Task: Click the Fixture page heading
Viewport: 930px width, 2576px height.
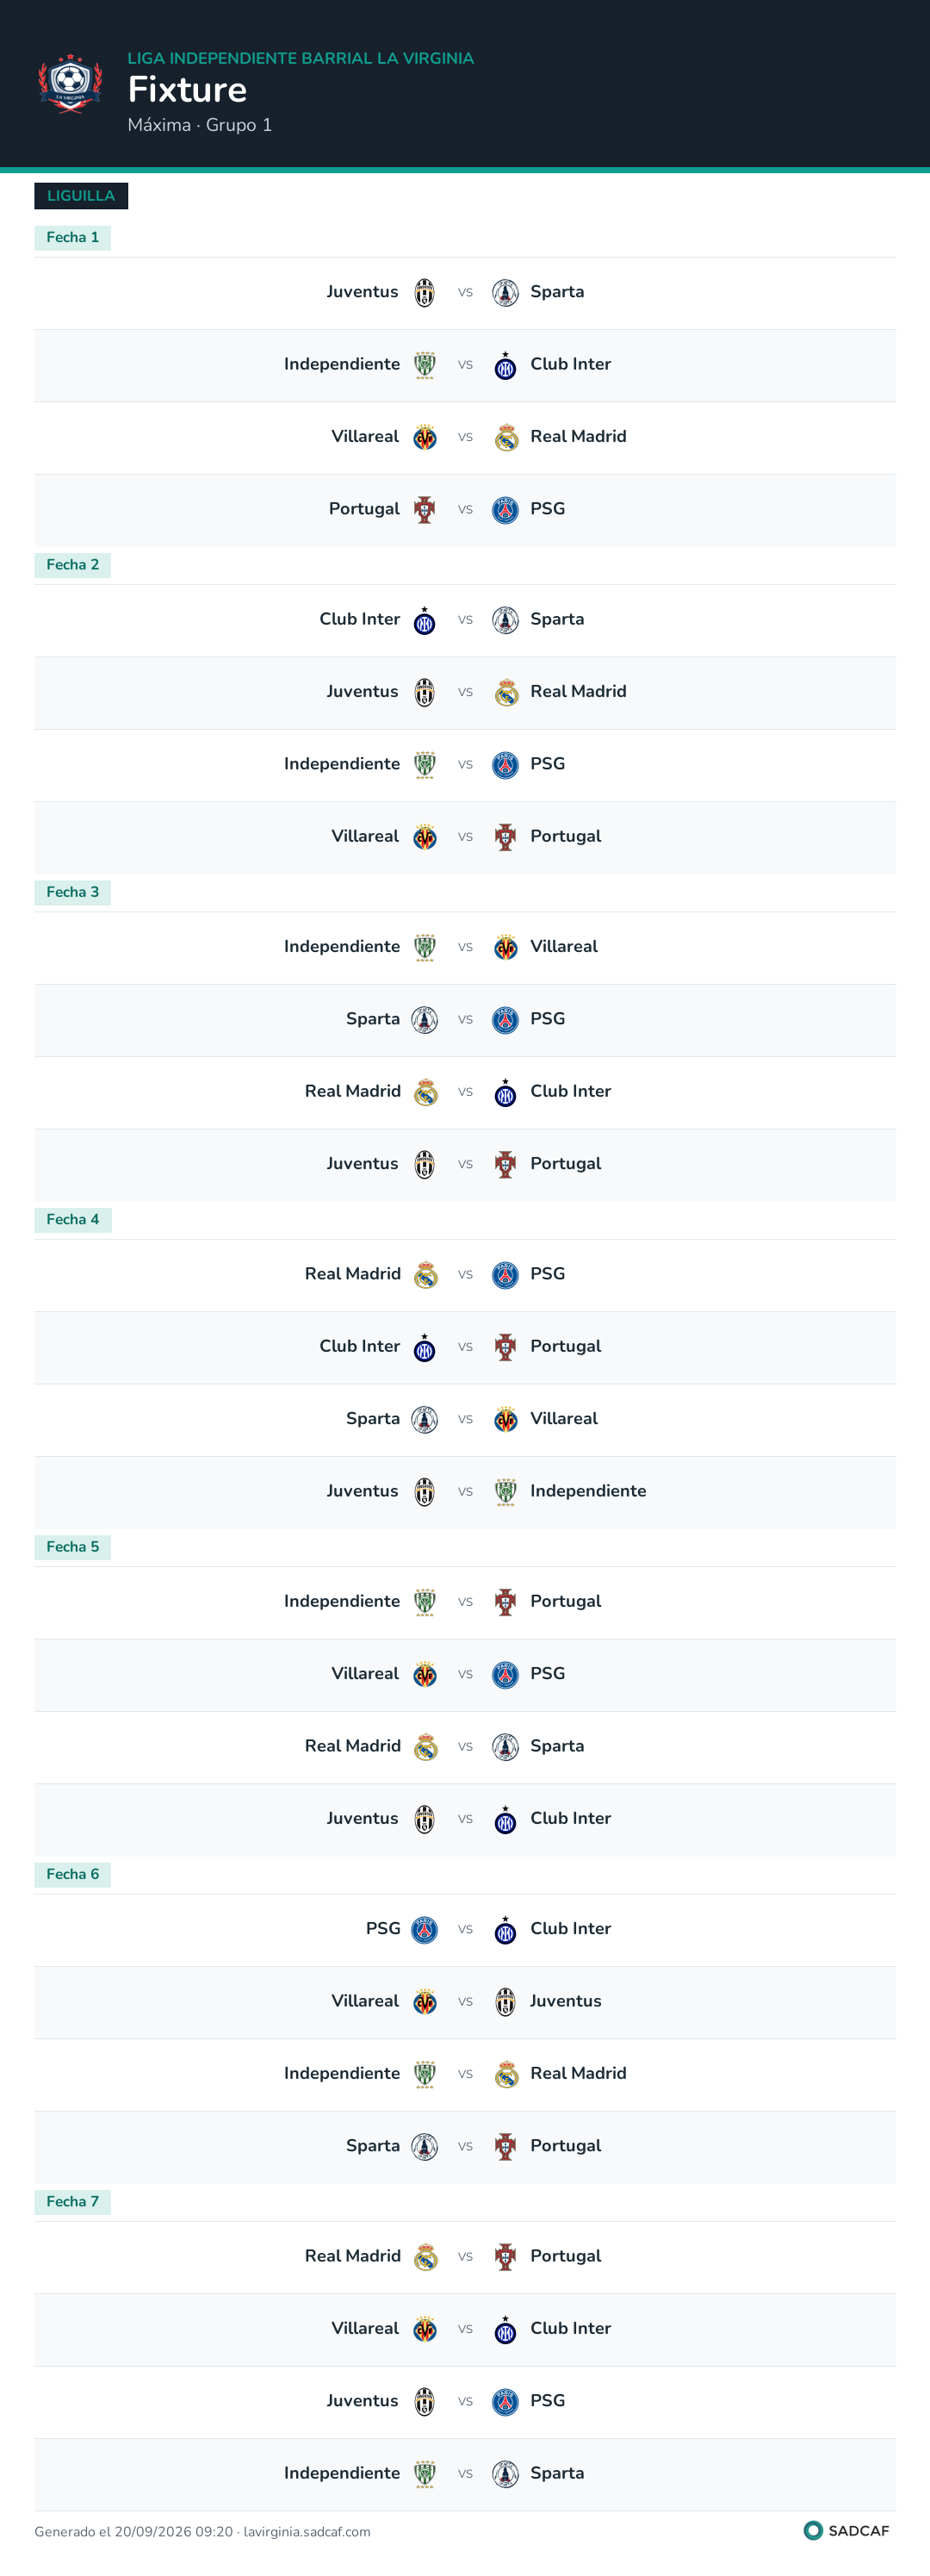Action: [187, 90]
